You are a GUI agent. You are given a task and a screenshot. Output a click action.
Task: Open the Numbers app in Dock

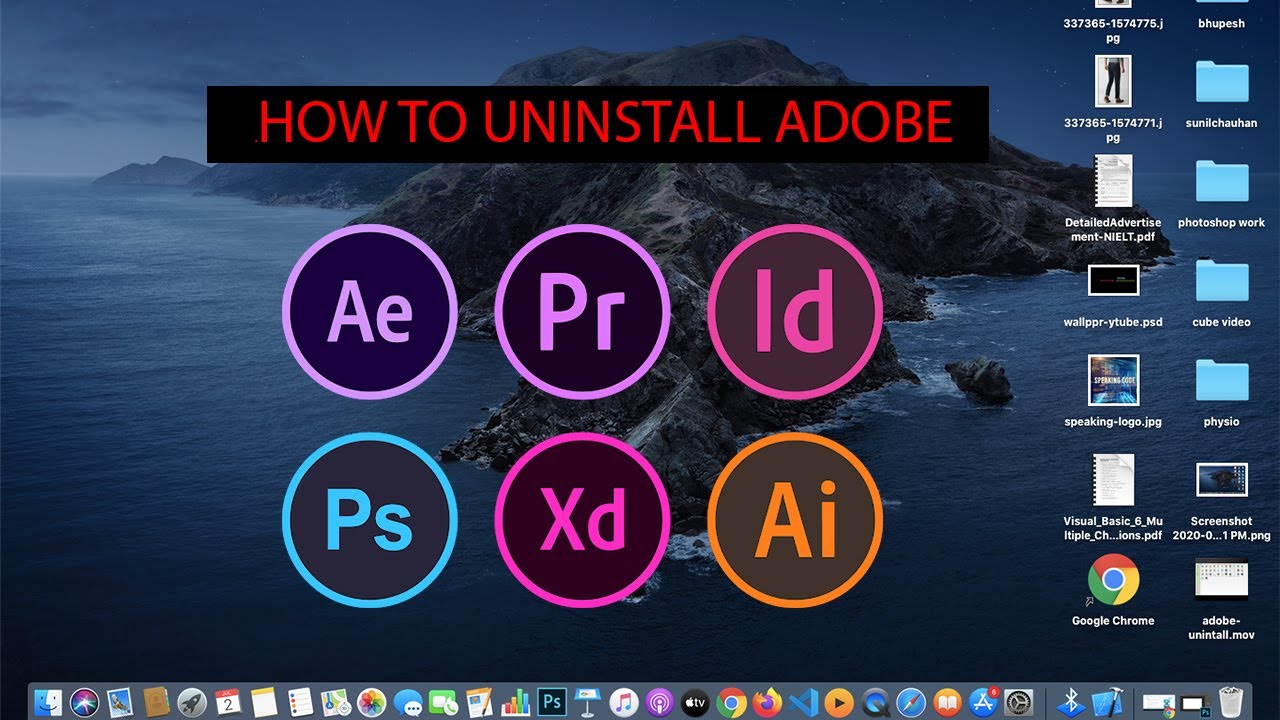(515, 702)
